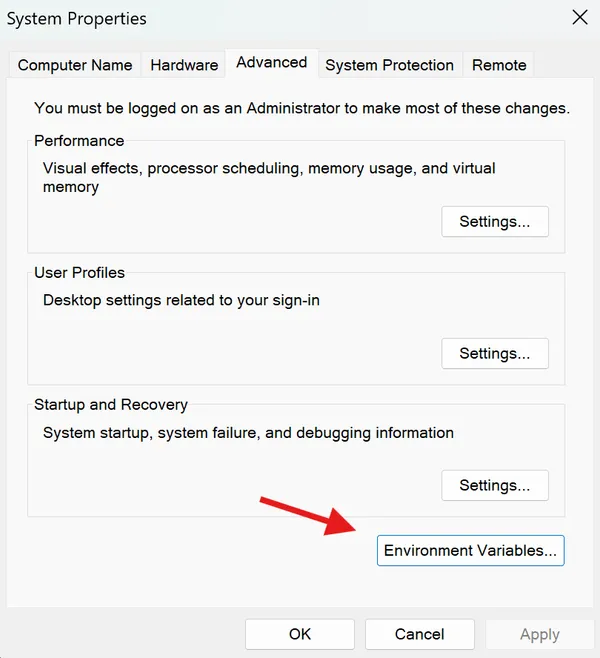Switch to the Remote tab

[498, 65]
